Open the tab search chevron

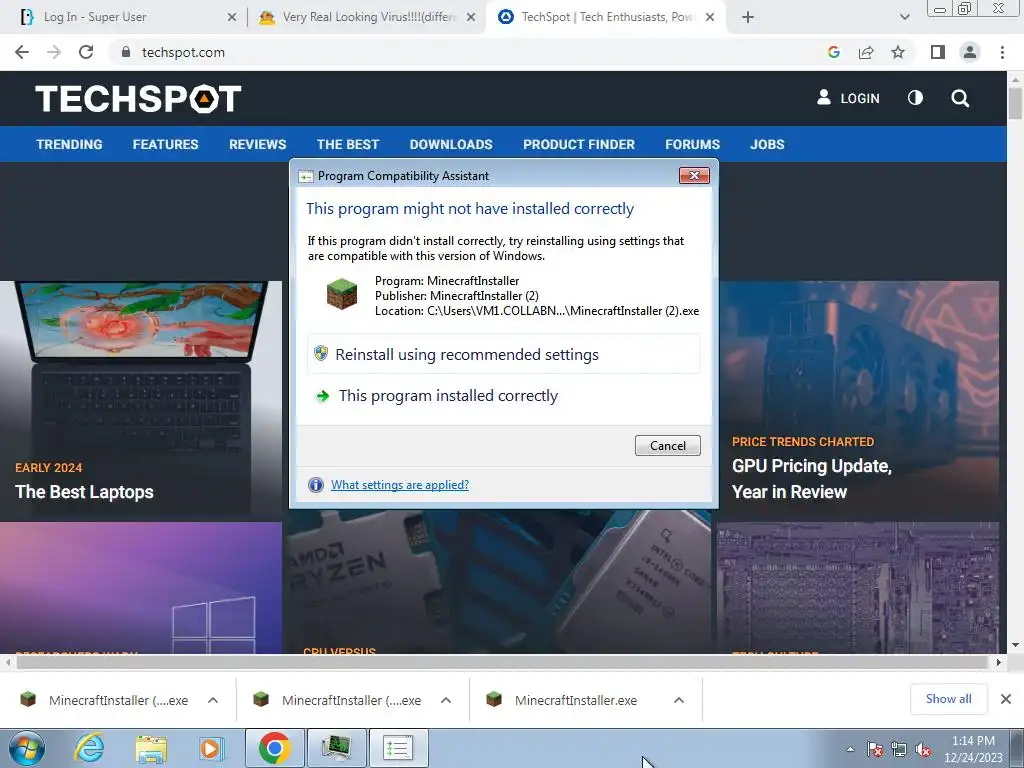point(904,17)
